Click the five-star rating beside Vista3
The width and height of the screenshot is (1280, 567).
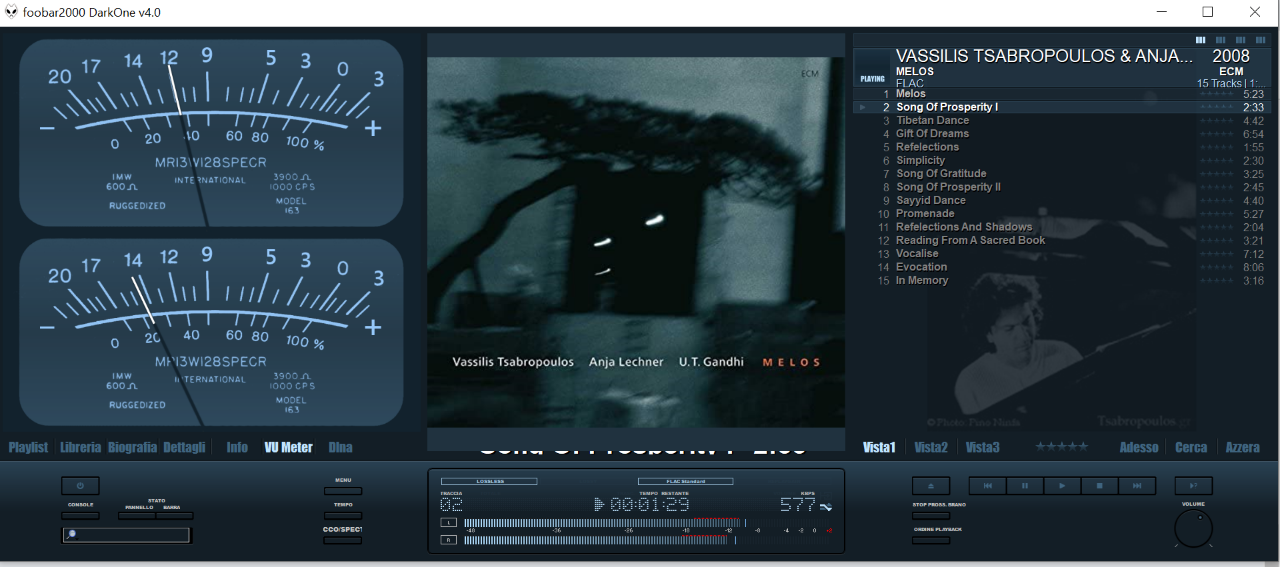point(1061,447)
